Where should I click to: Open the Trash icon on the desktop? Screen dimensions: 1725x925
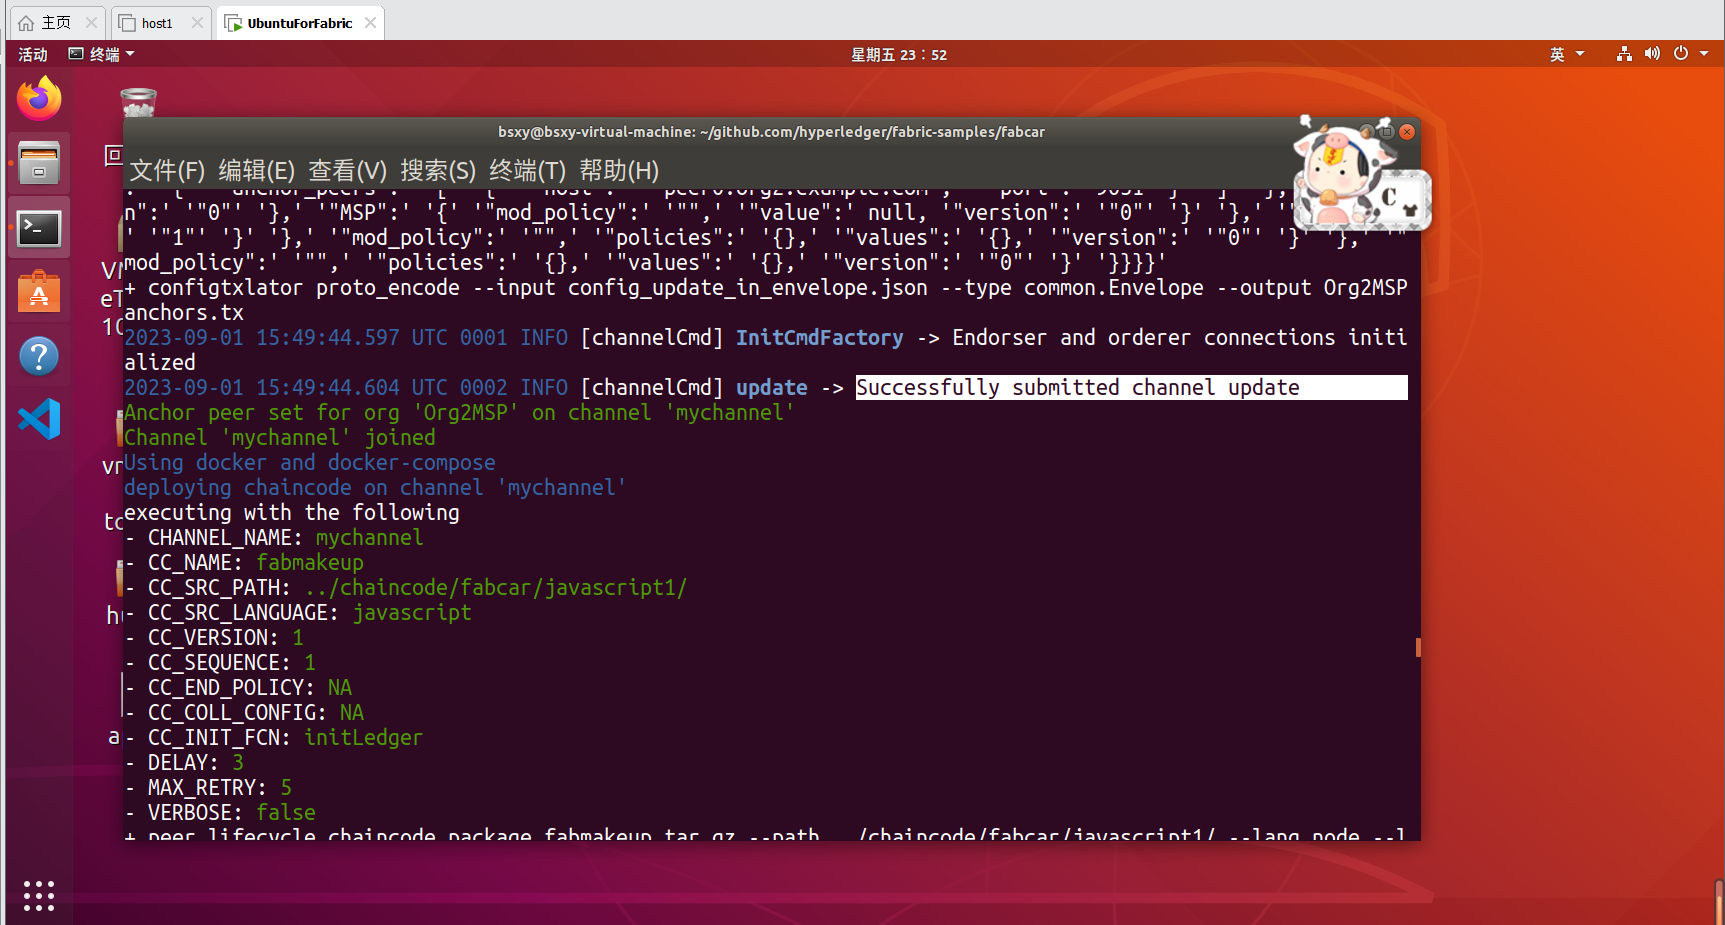pos(138,103)
